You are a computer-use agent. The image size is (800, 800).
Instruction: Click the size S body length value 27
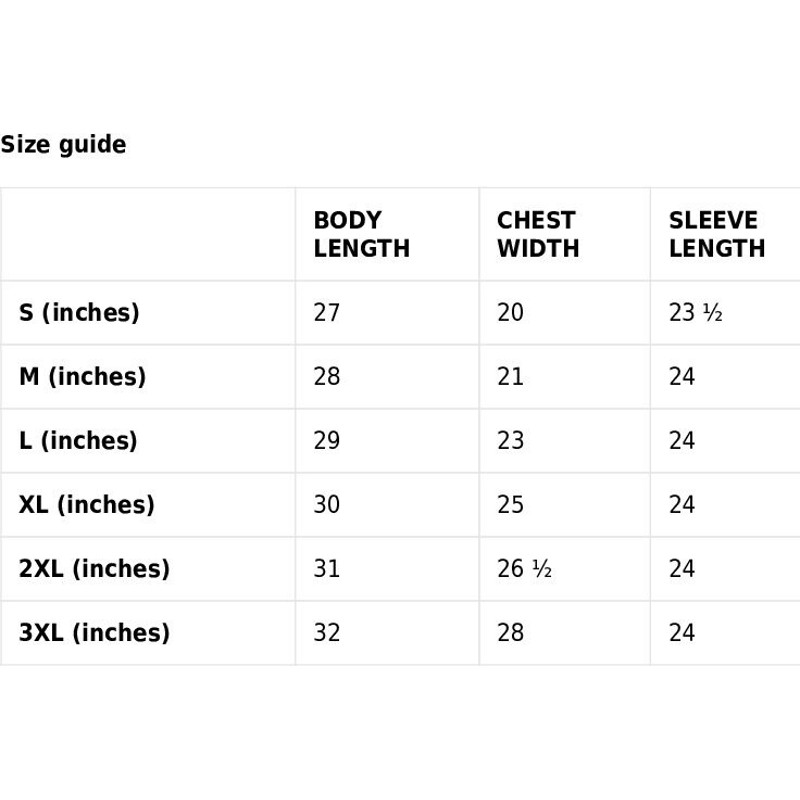pyautogui.click(x=327, y=313)
